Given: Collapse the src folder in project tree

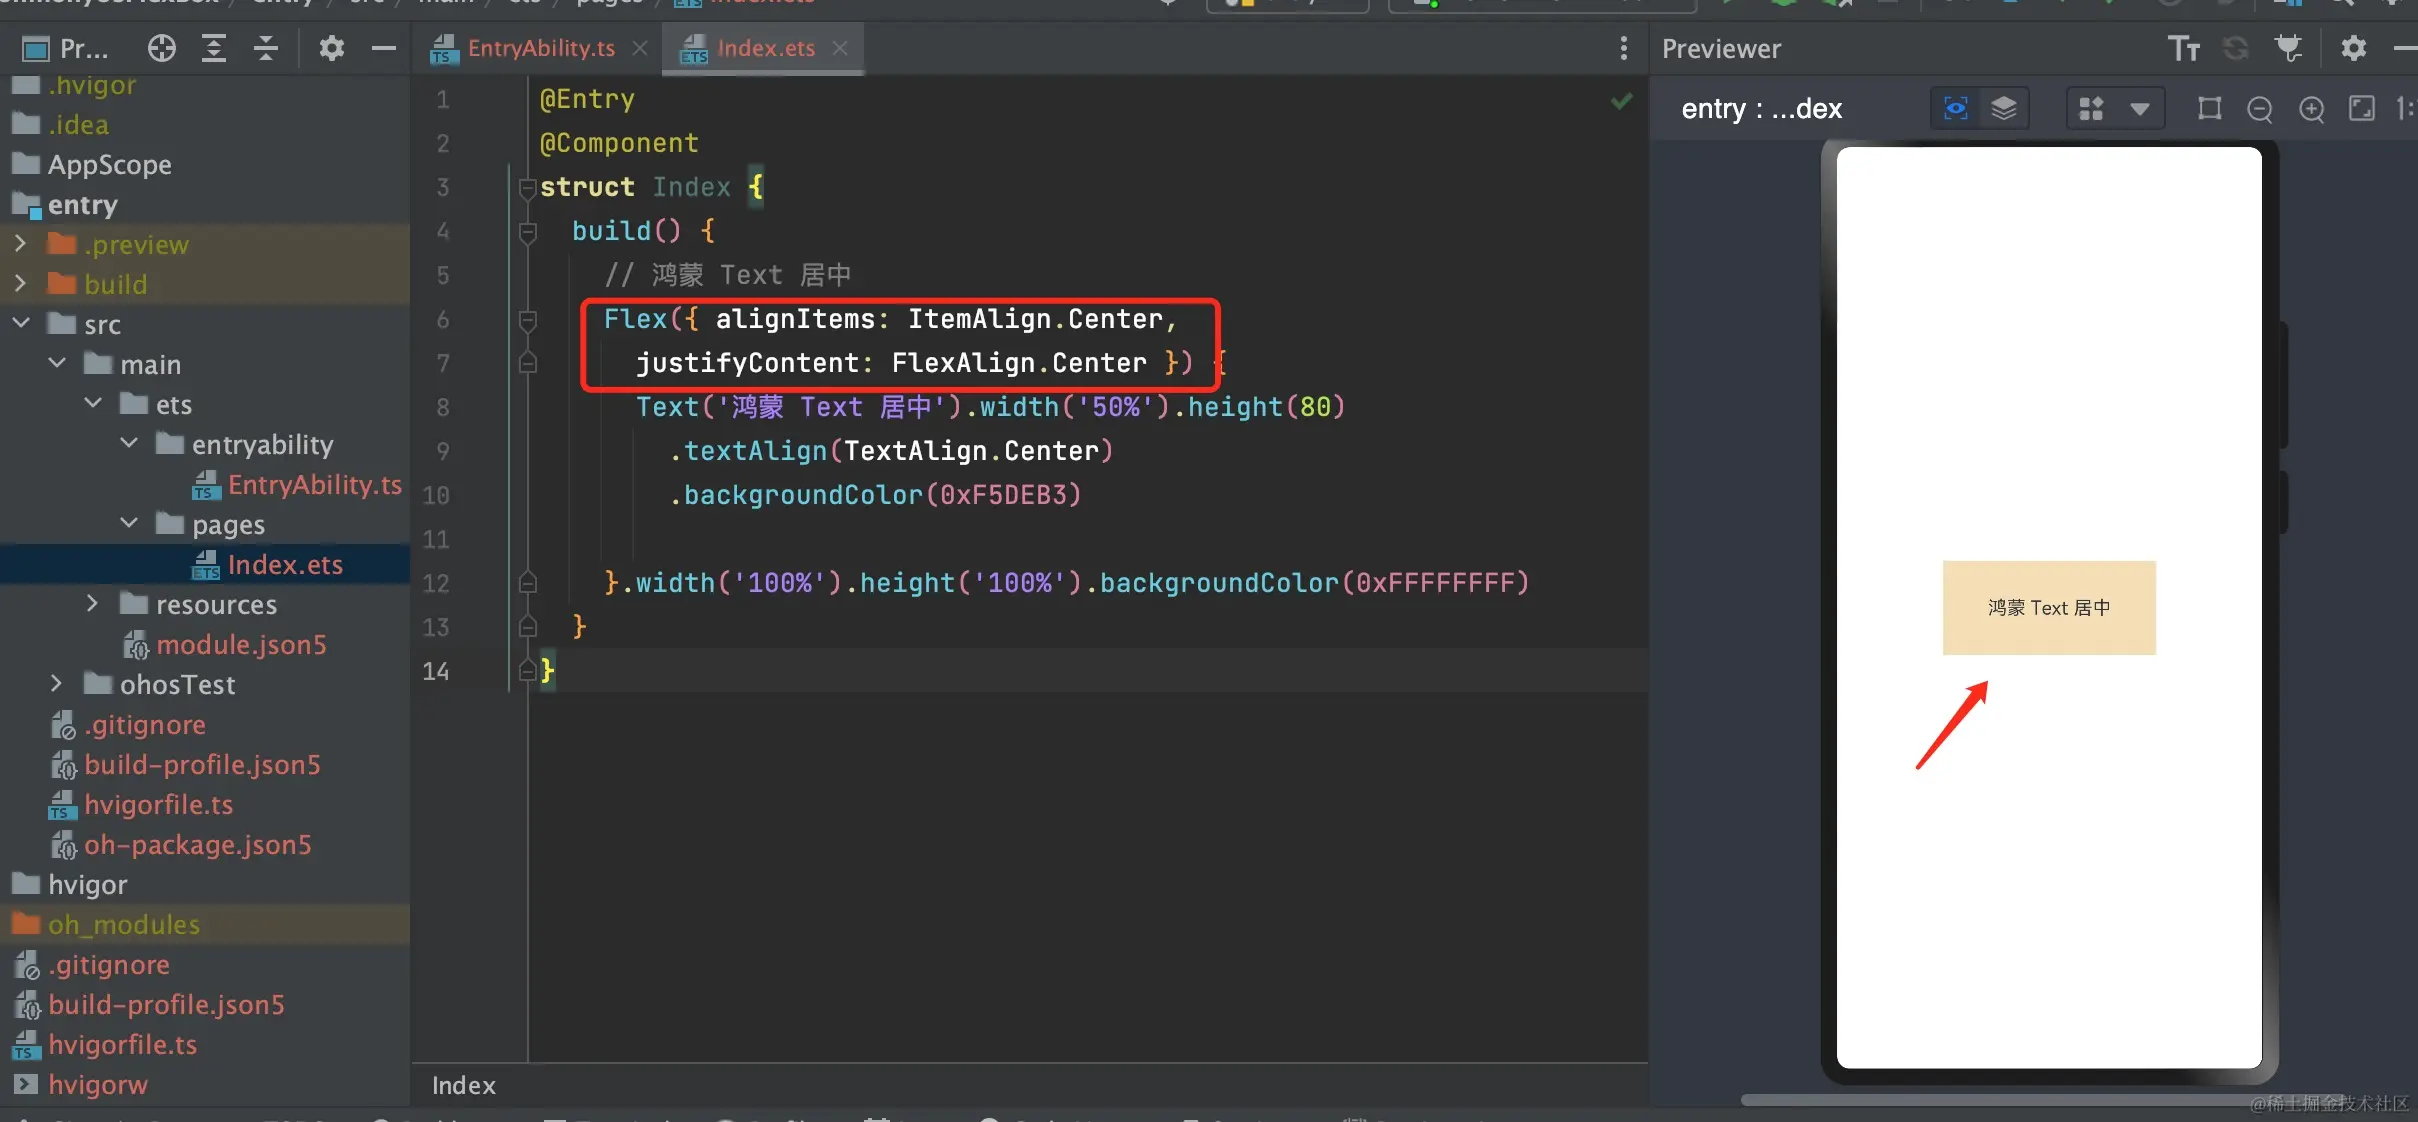Looking at the screenshot, I should click(21, 324).
